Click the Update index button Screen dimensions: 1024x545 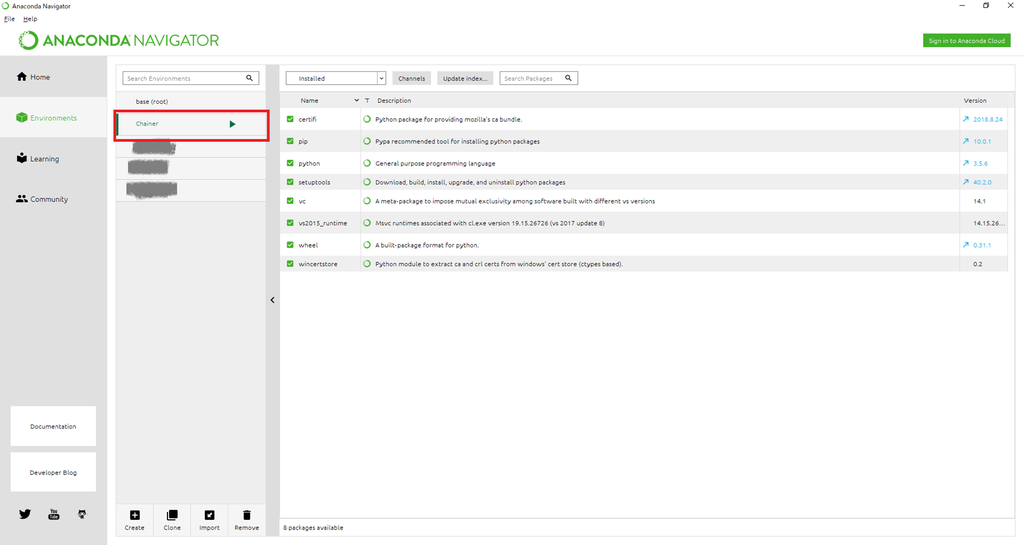click(465, 78)
